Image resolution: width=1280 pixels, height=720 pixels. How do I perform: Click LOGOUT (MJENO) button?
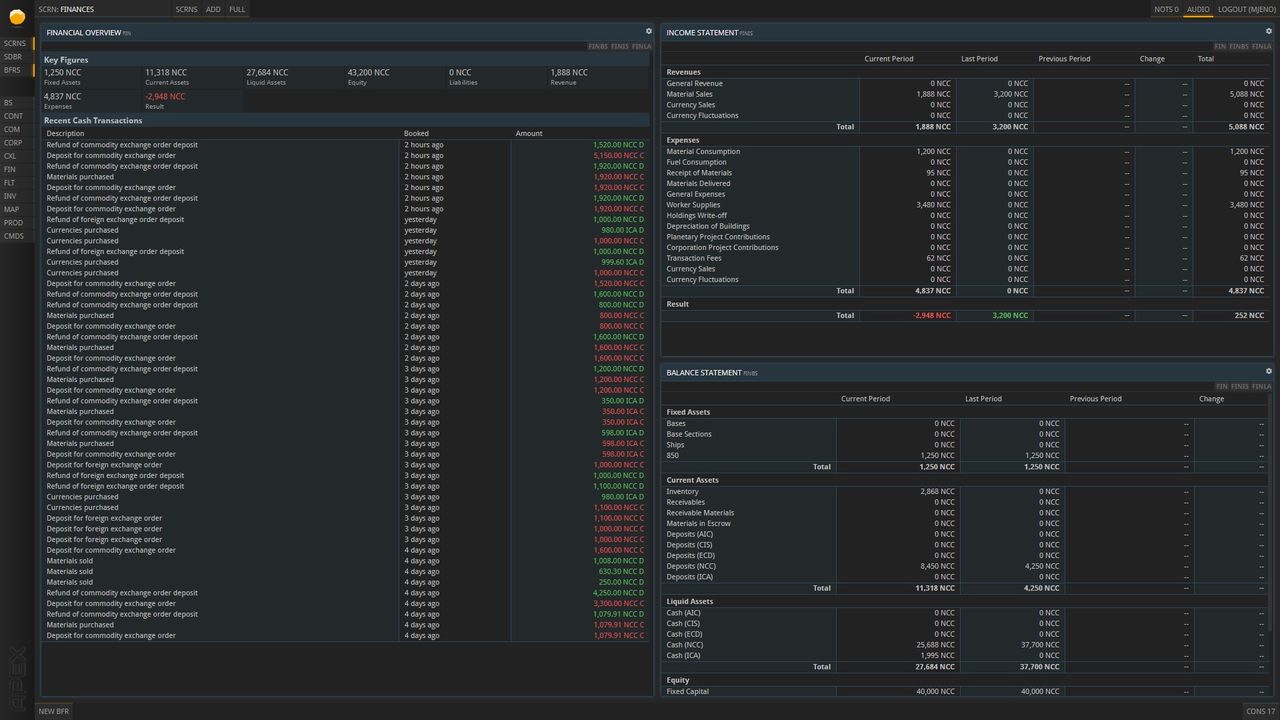pos(1246,9)
